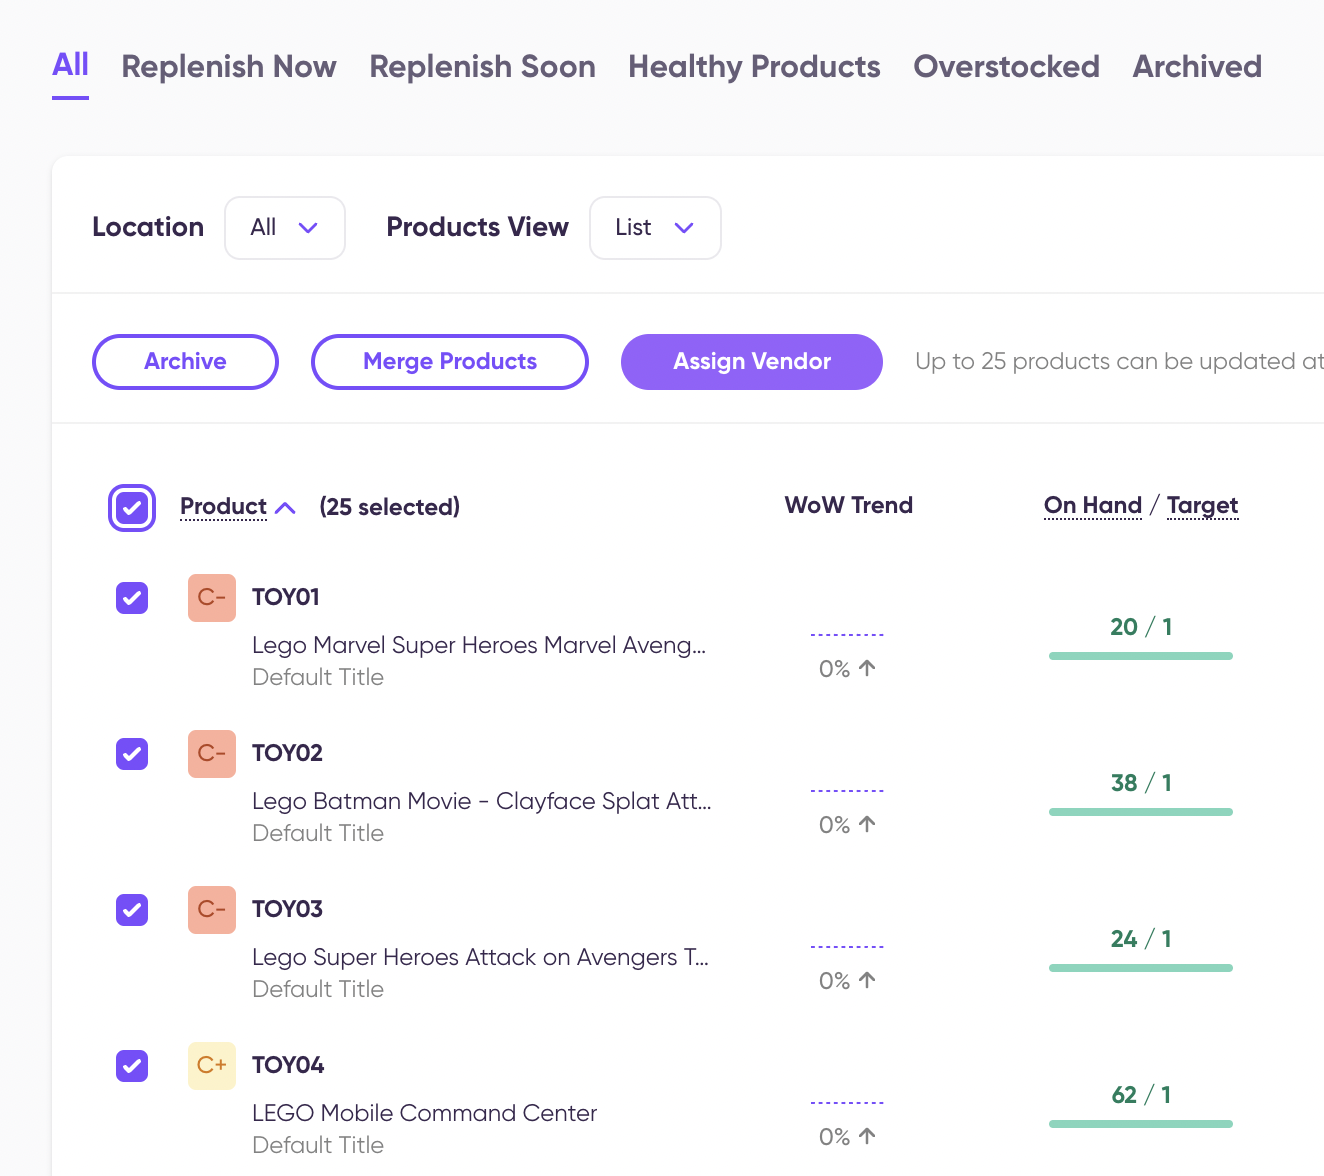Open the TOY03 SKU
Image resolution: width=1324 pixels, height=1176 pixels.
[287, 909]
